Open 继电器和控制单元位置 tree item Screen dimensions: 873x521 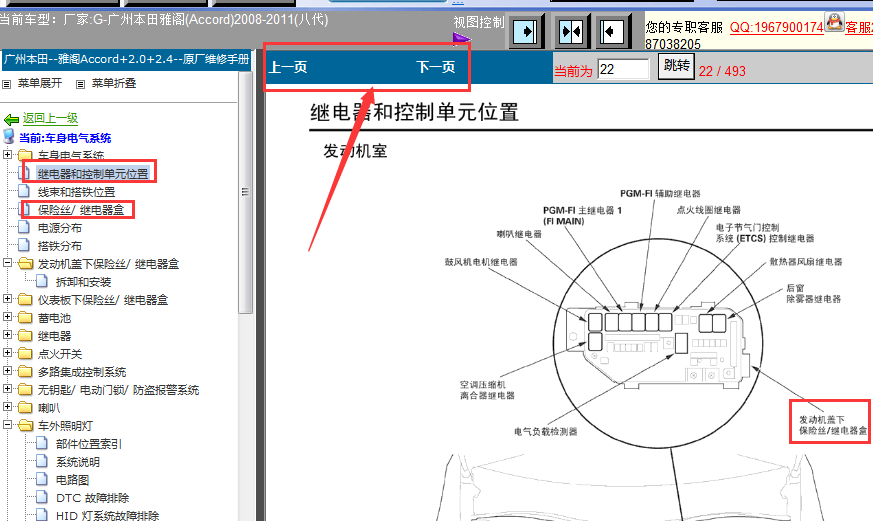(93, 174)
